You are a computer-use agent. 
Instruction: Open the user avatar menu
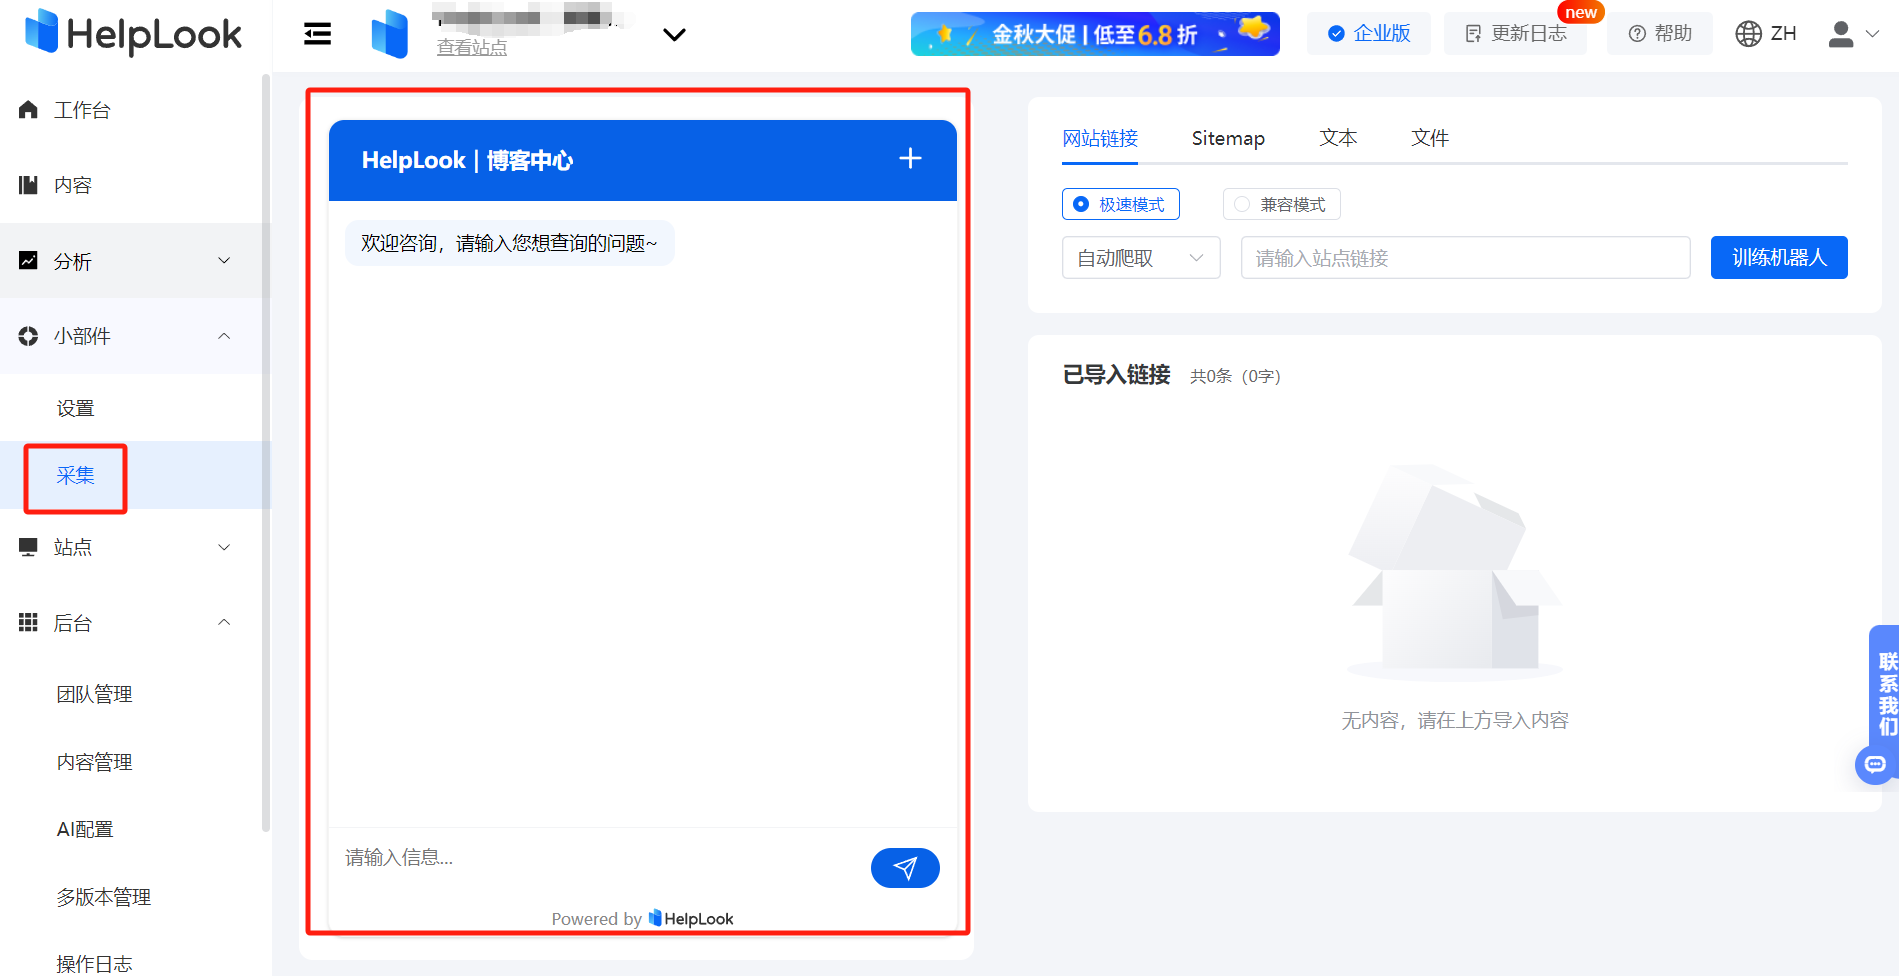[x=1841, y=34]
